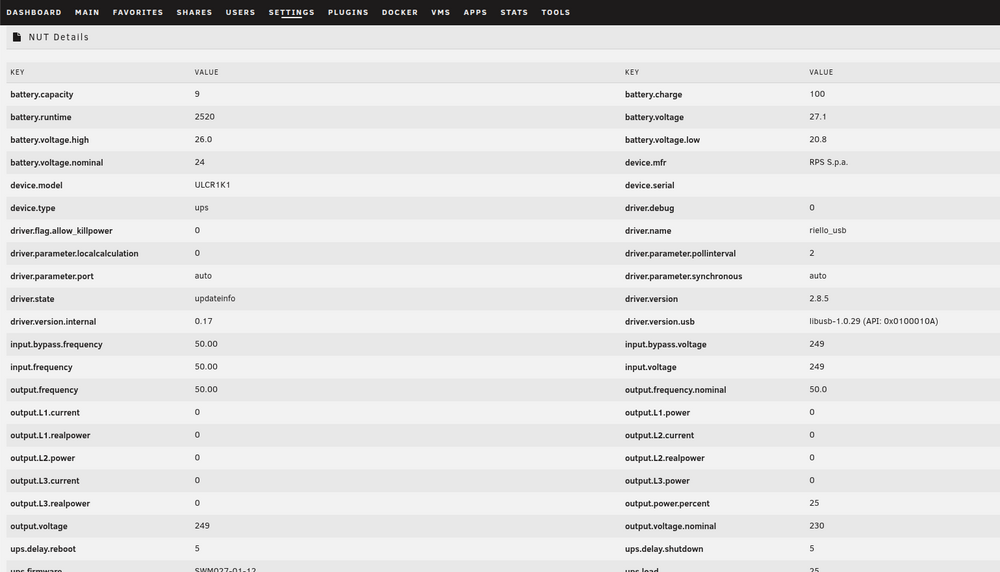Click the NUT Details section title

59,37
